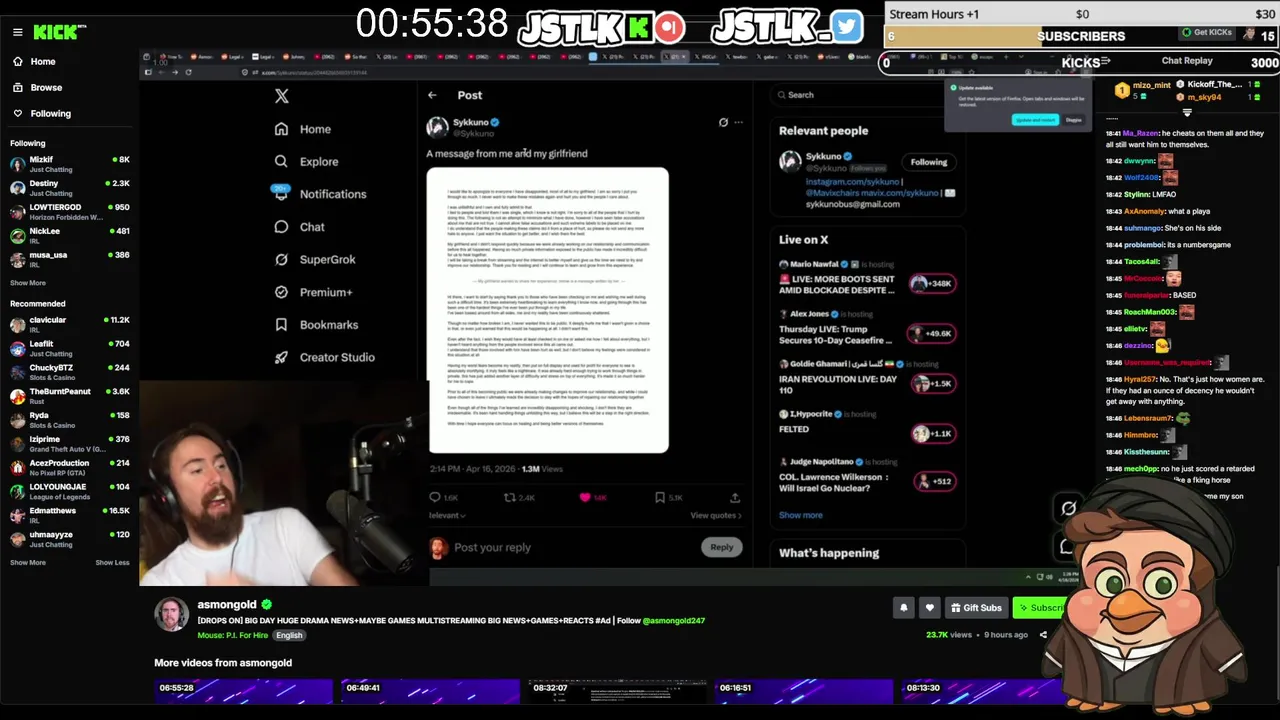
Task: Click the post's repost icon
Action: coord(509,497)
